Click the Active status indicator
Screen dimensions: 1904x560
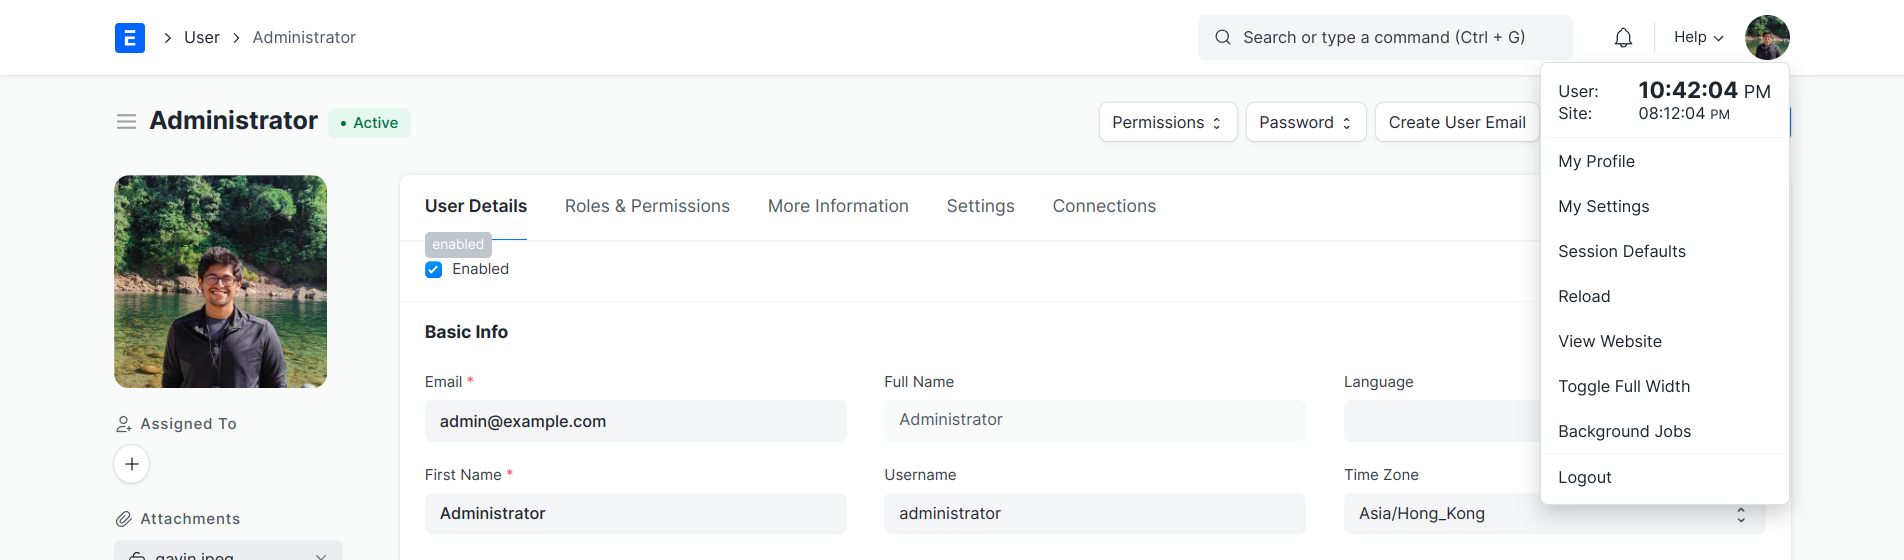click(x=369, y=123)
